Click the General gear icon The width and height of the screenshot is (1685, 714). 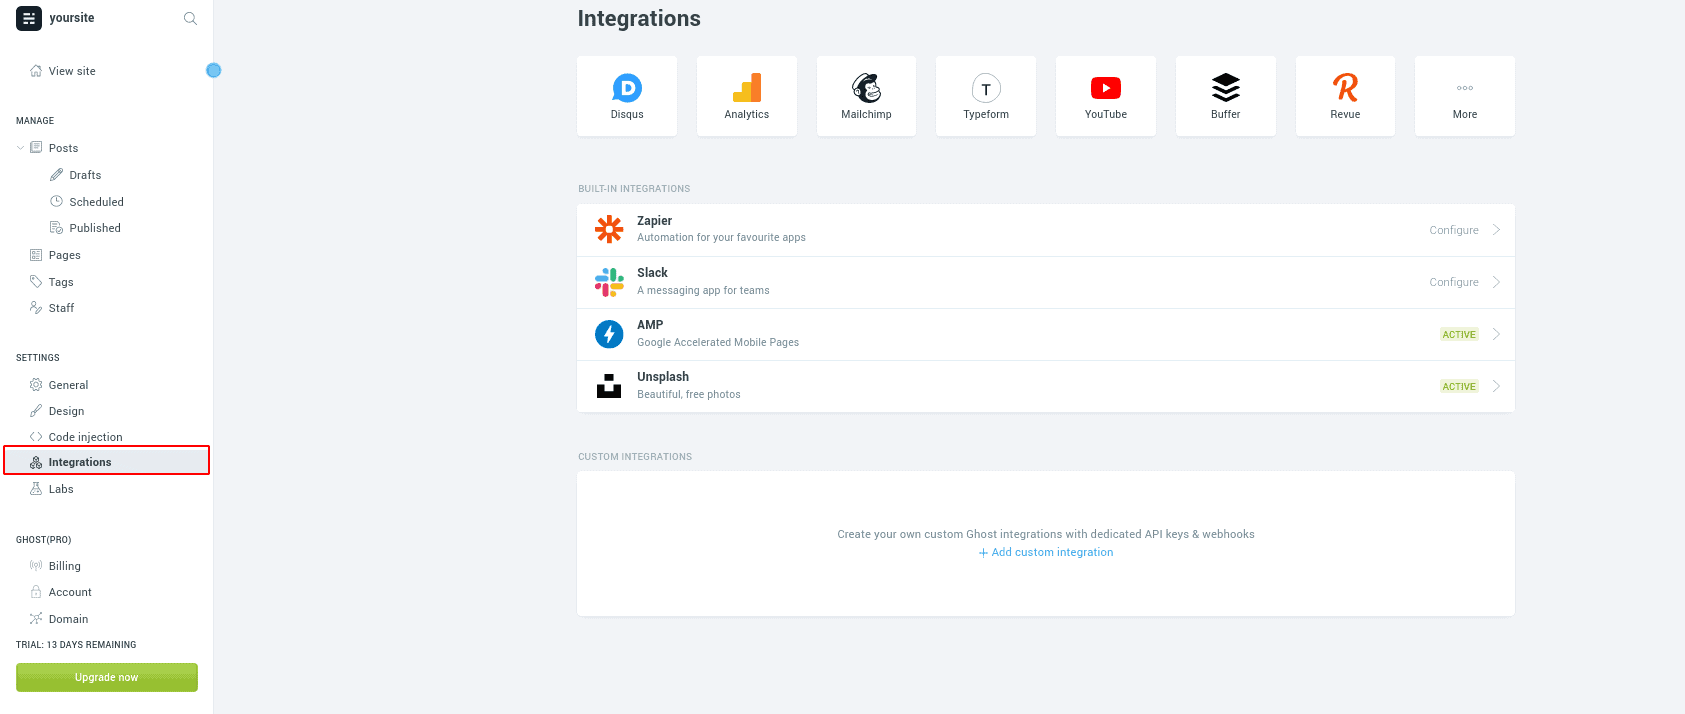point(36,385)
